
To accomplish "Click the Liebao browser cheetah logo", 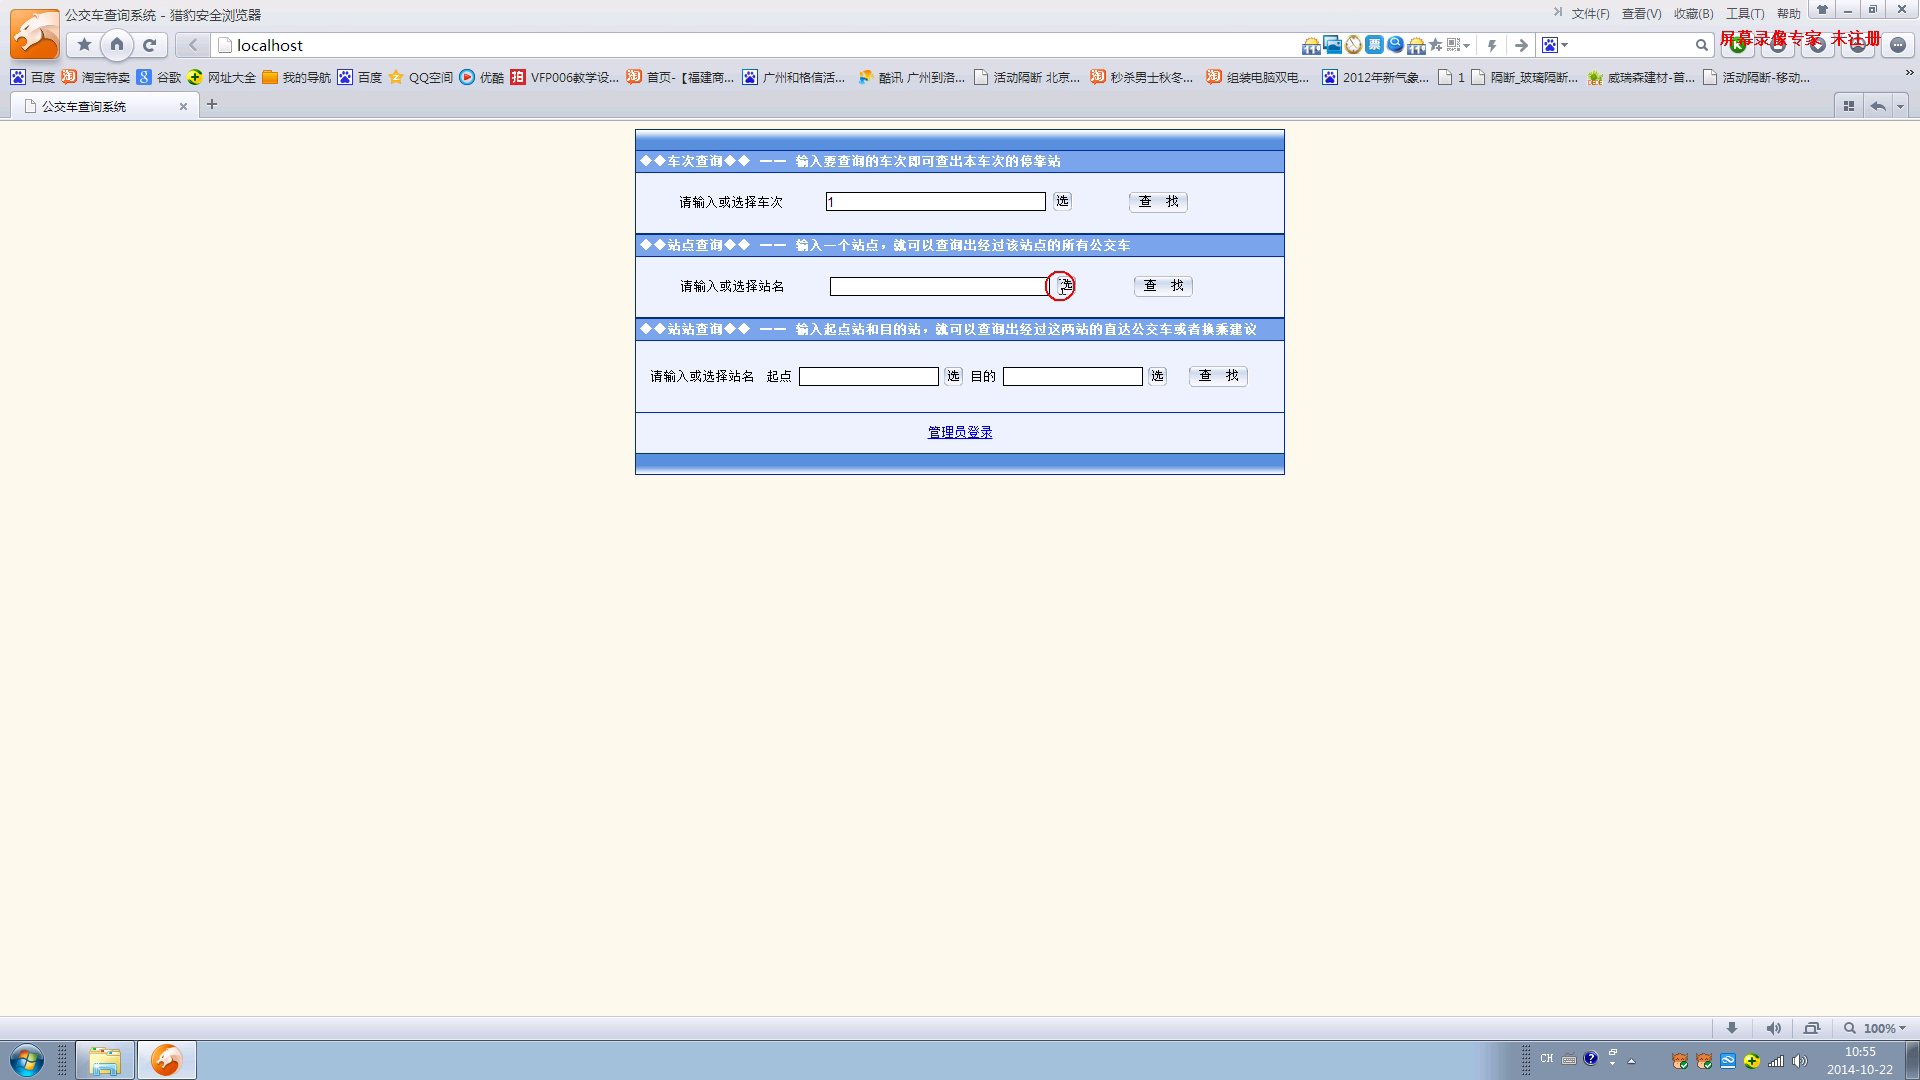I will coord(35,34).
